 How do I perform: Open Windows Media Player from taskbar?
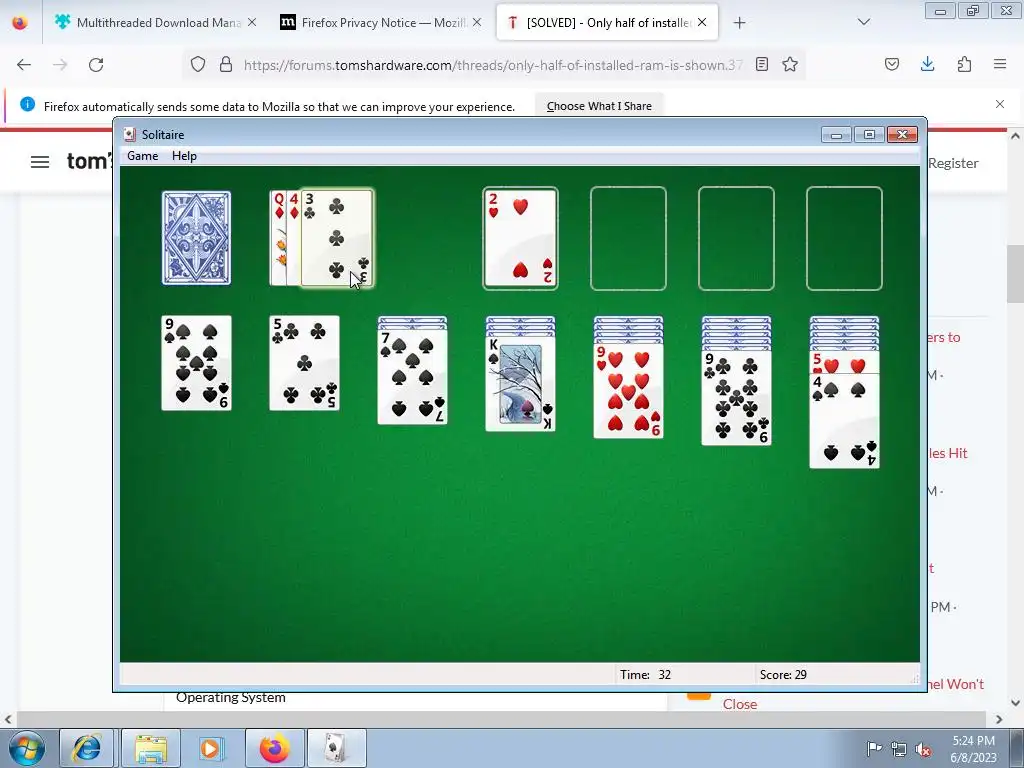click(x=211, y=748)
